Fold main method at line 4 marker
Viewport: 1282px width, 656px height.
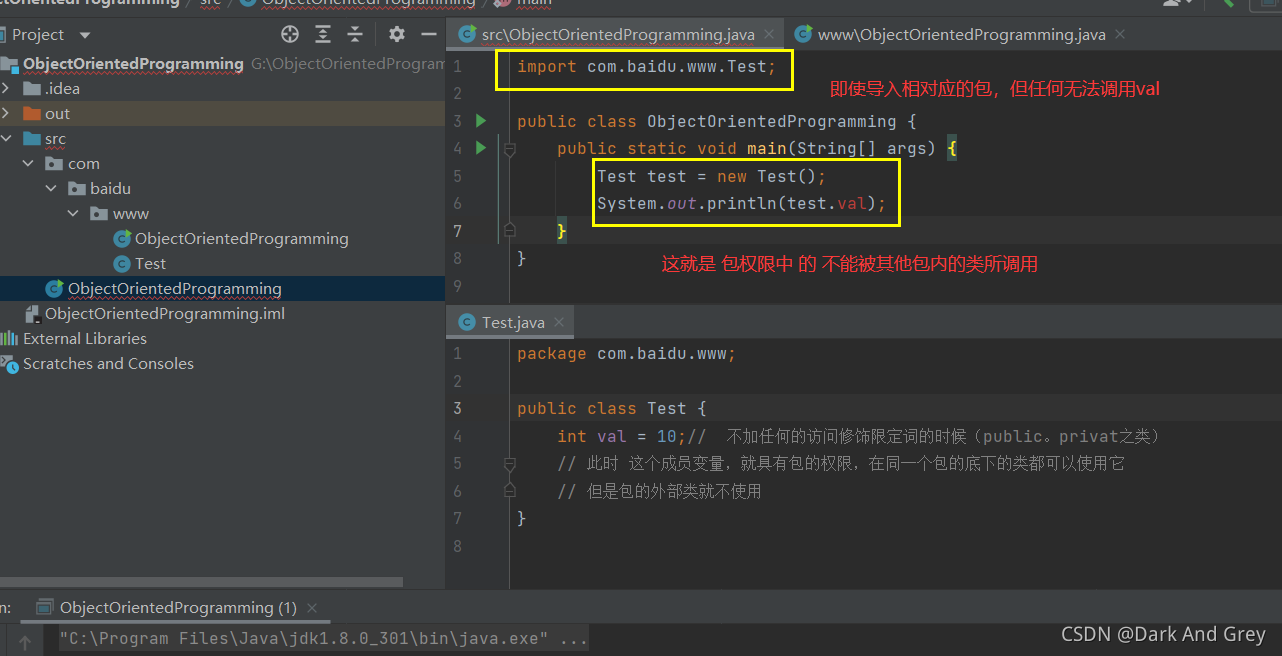coord(509,149)
